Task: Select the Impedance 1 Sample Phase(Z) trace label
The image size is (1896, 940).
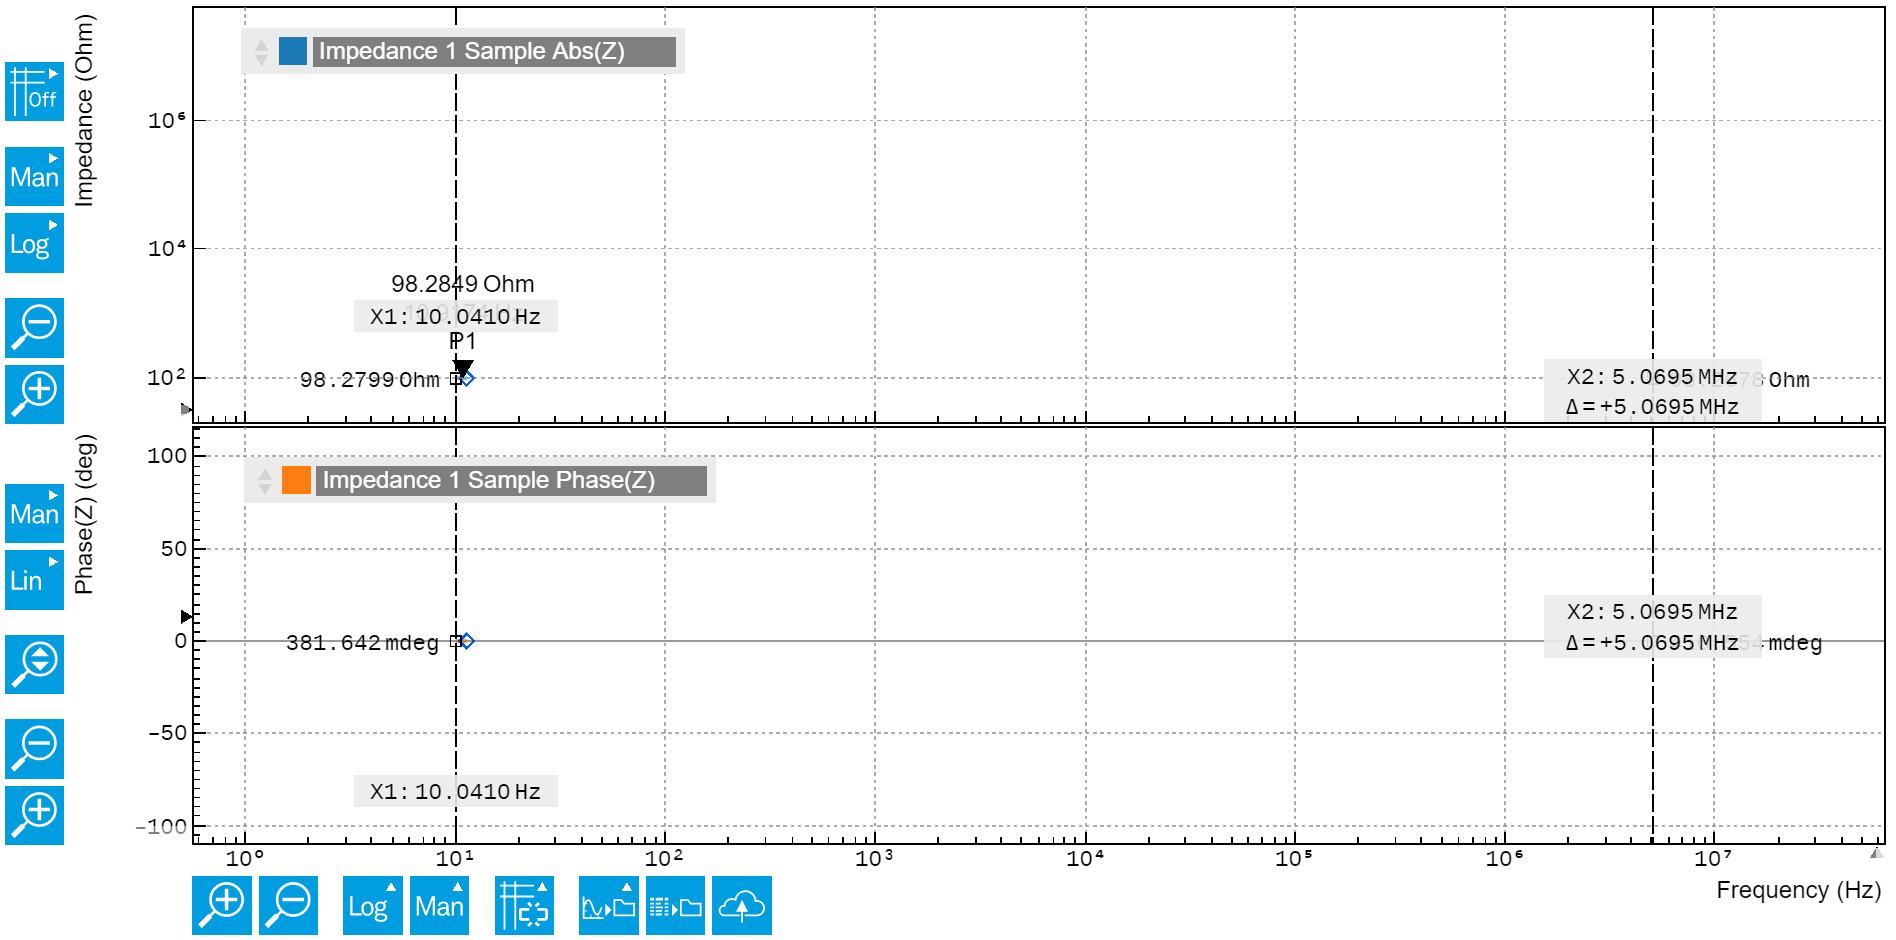Action: click(510, 480)
